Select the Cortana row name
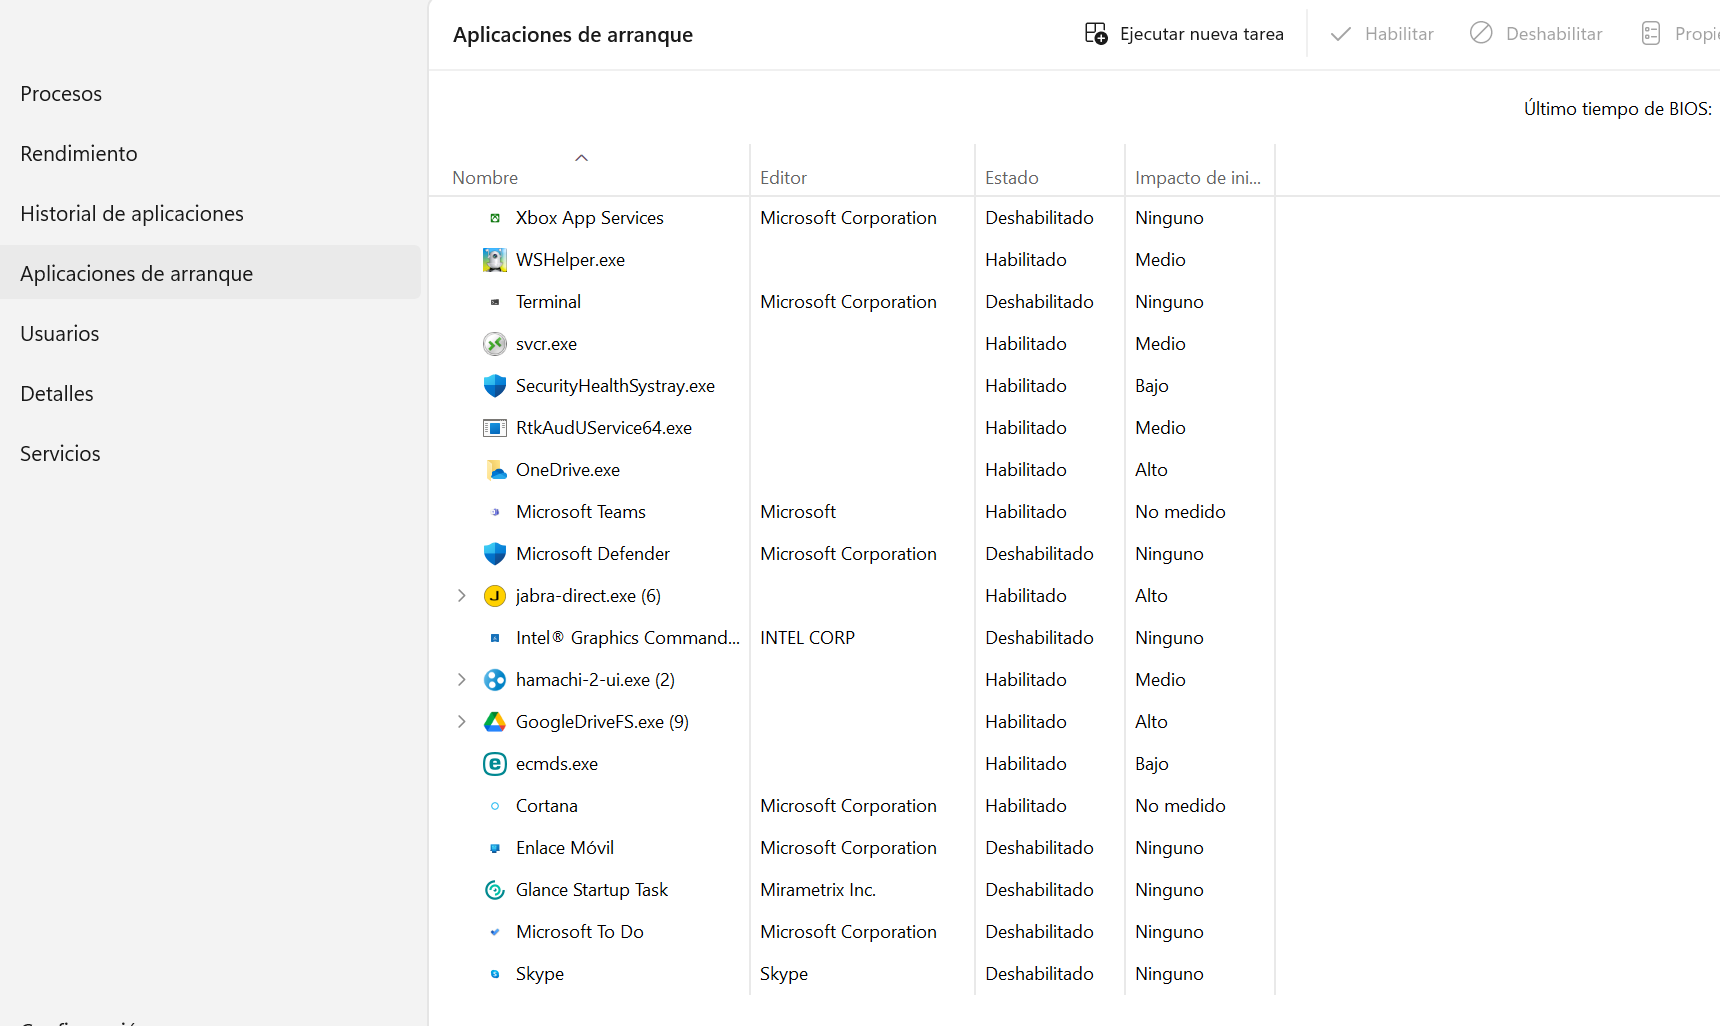 click(547, 806)
